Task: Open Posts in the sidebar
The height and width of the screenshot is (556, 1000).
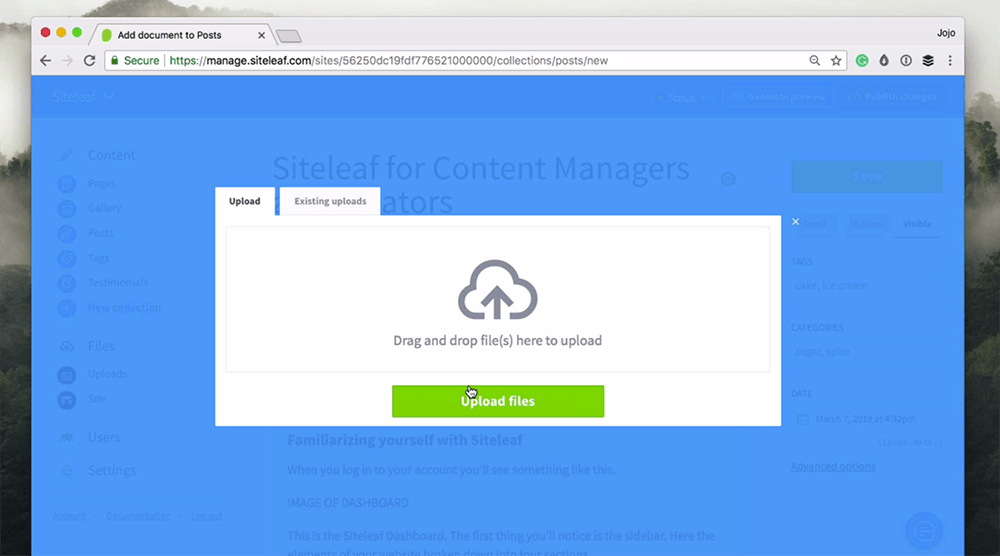Action: tap(101, 233)
